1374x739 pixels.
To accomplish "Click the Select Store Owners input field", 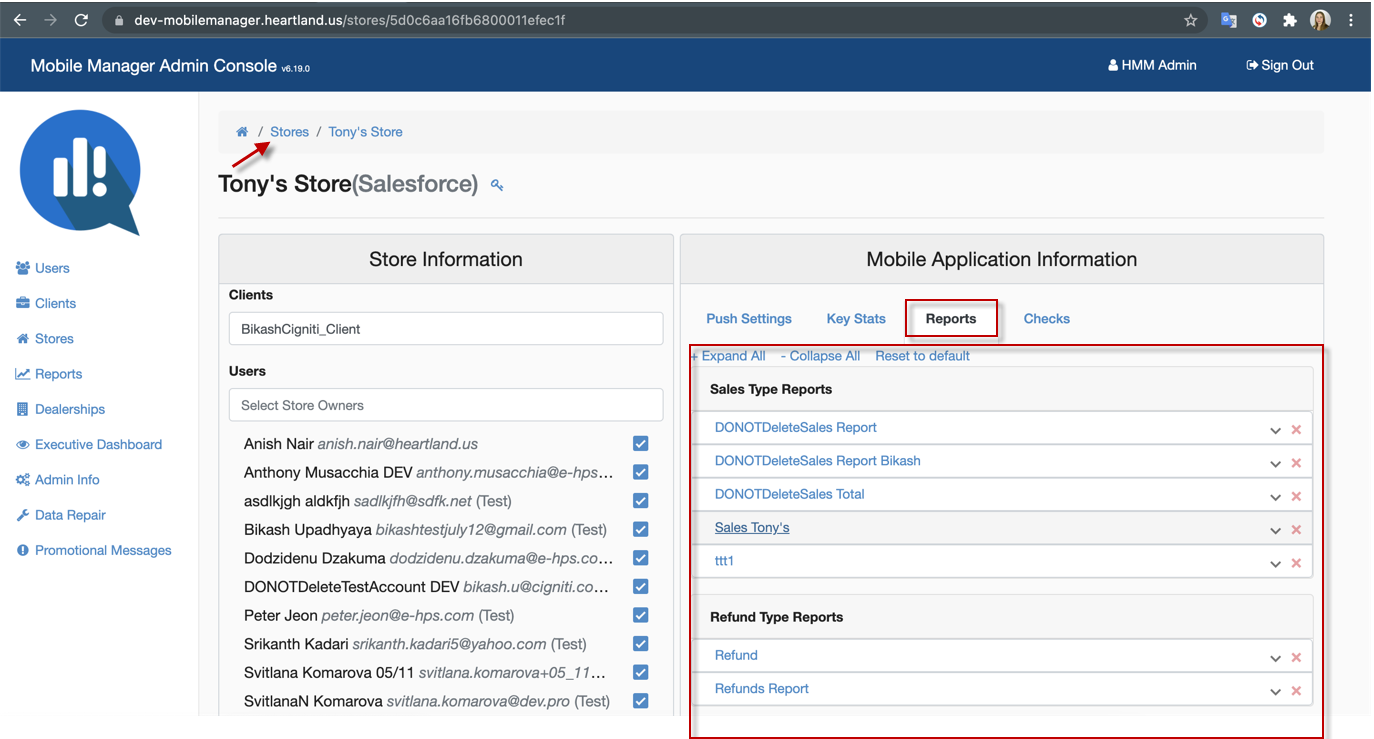I will click(x=446, y=405).
